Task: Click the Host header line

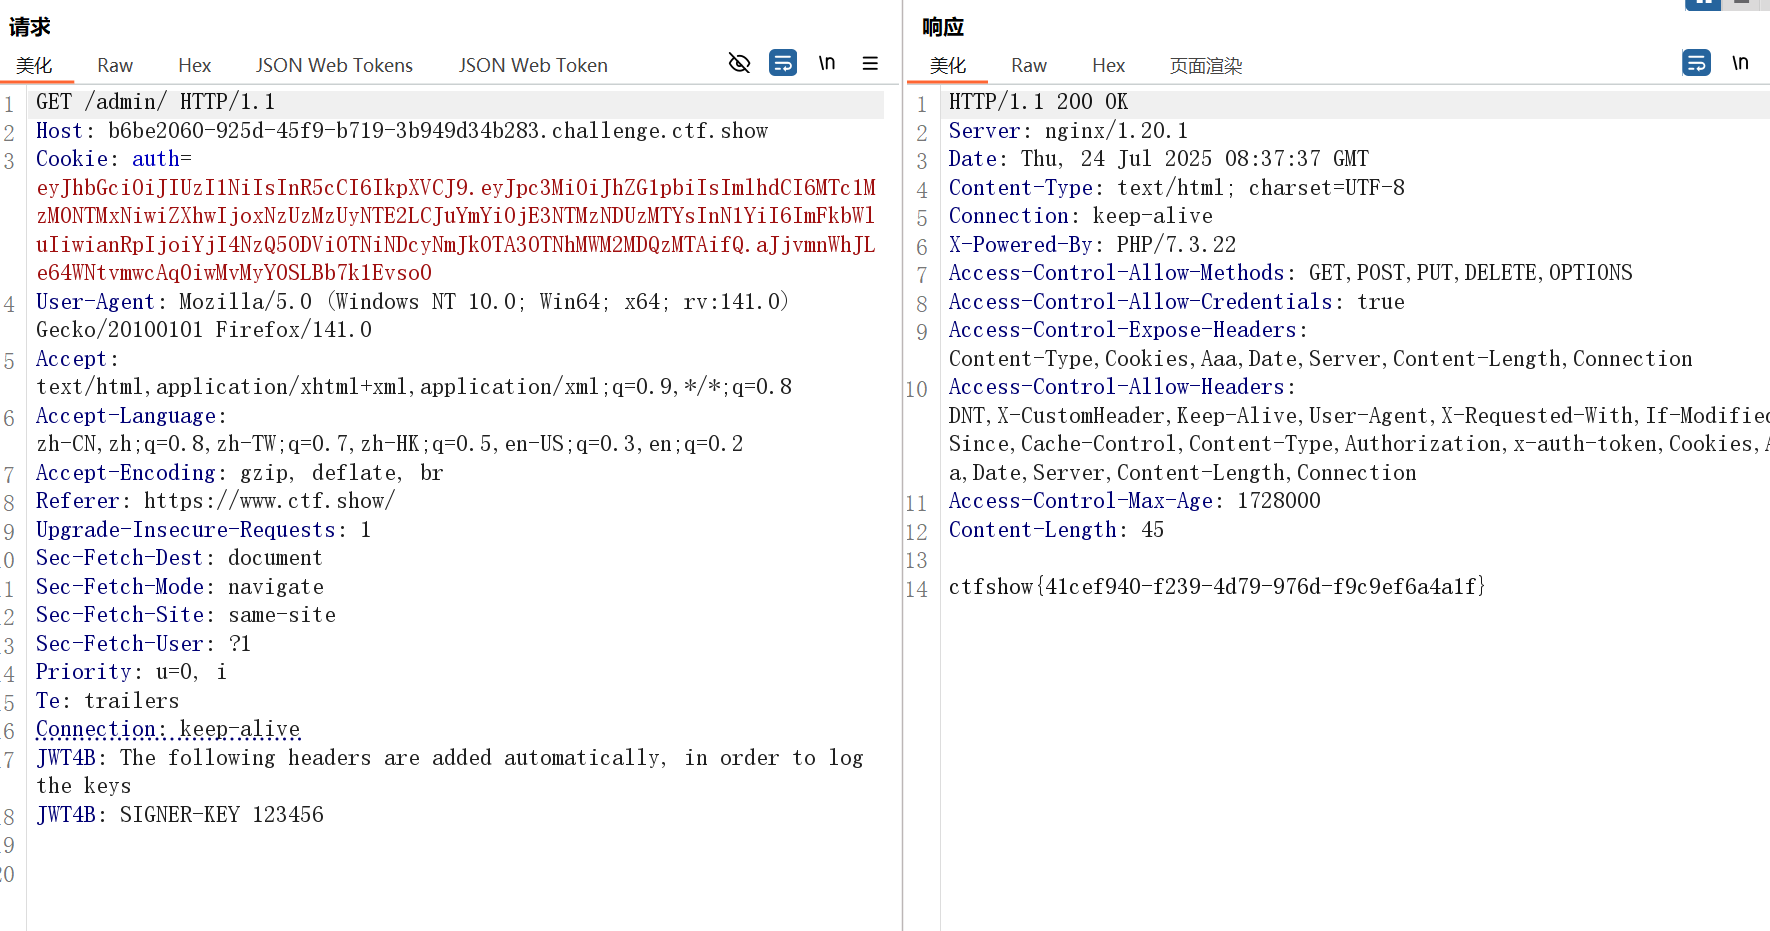Action: point(402,131)
